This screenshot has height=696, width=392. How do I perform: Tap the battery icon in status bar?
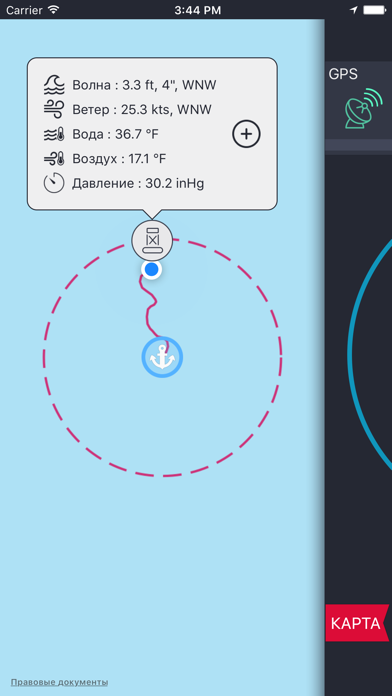coord(375,10)
